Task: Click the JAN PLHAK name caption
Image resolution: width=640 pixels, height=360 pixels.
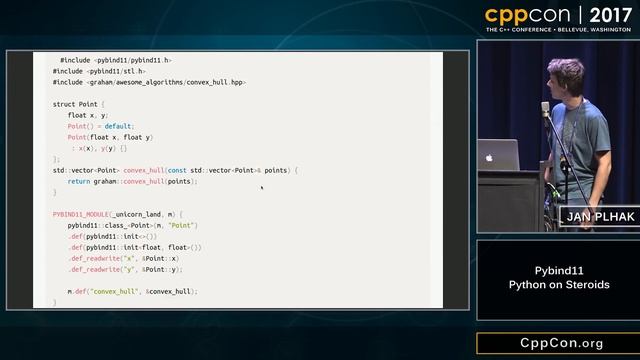Action: click(600, 217)
